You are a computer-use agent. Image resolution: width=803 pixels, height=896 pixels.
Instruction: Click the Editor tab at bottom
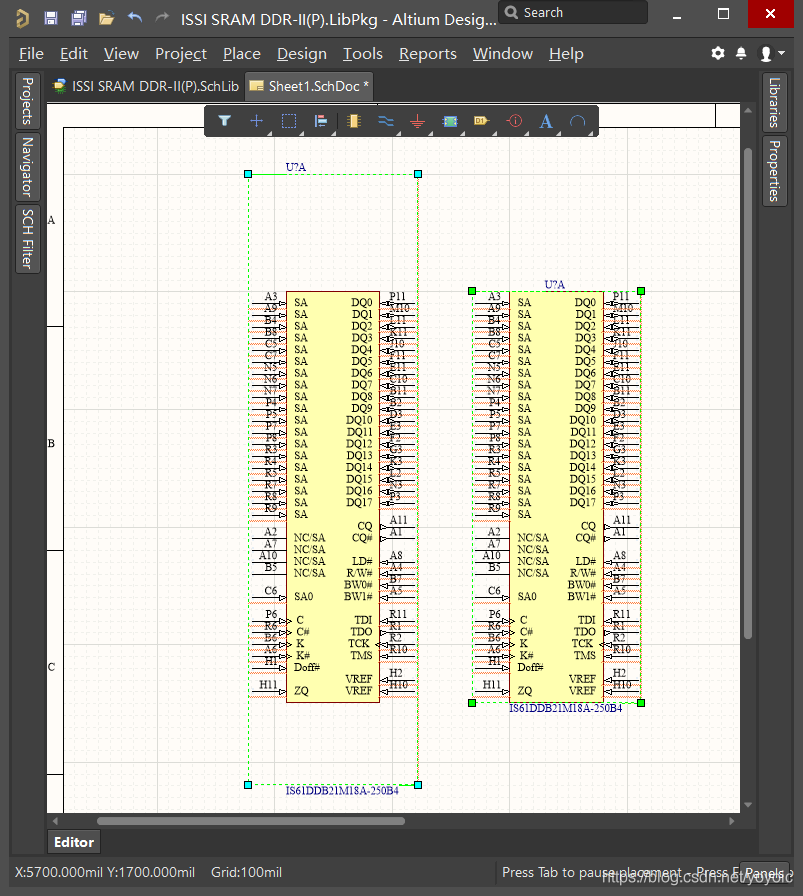[74, 842]
